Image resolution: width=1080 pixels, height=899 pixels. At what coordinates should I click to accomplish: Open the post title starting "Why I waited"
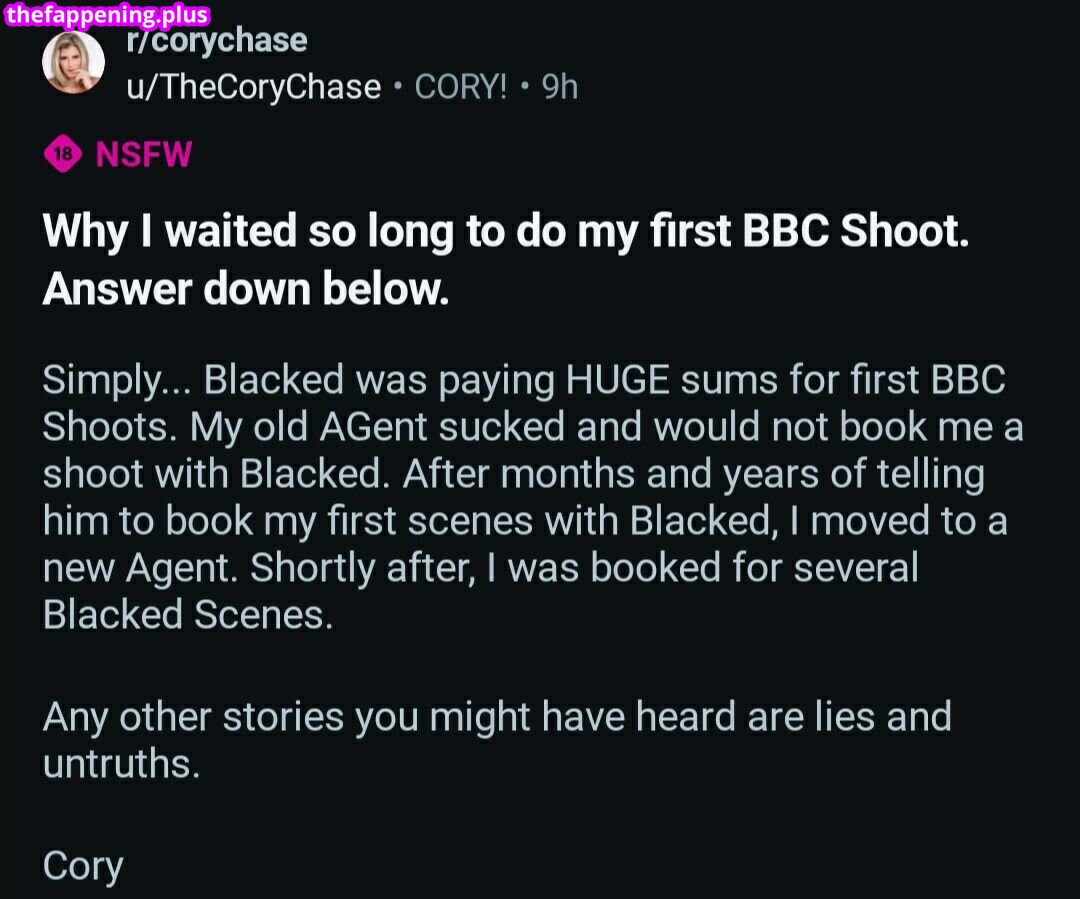click(x=506, y=232)
